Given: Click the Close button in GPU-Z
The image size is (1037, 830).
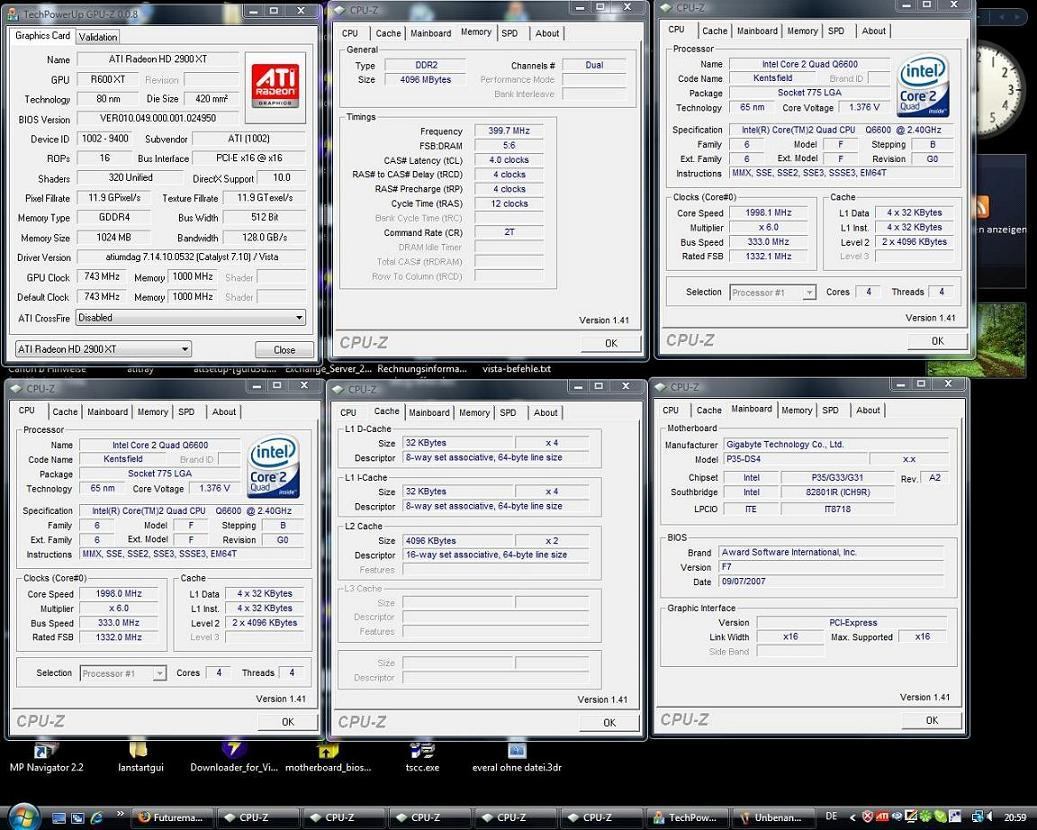Looking at the screenshot, I should point(284,350).
